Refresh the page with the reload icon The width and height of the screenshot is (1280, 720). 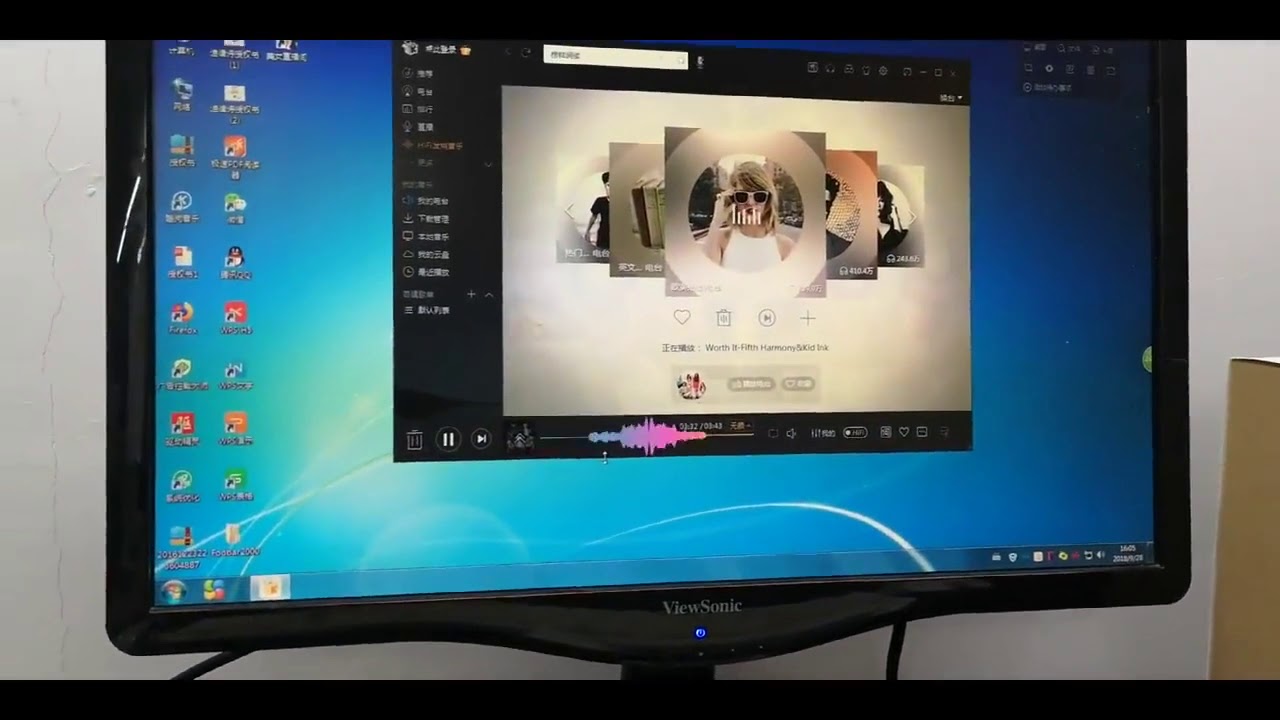[x=526, y=52]
